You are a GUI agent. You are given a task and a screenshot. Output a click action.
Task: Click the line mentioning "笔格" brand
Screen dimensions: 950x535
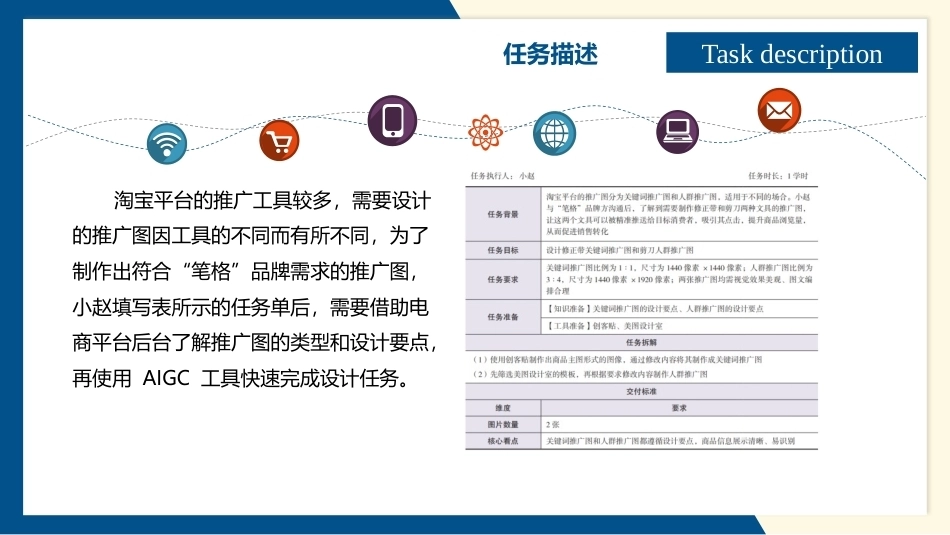245,271
